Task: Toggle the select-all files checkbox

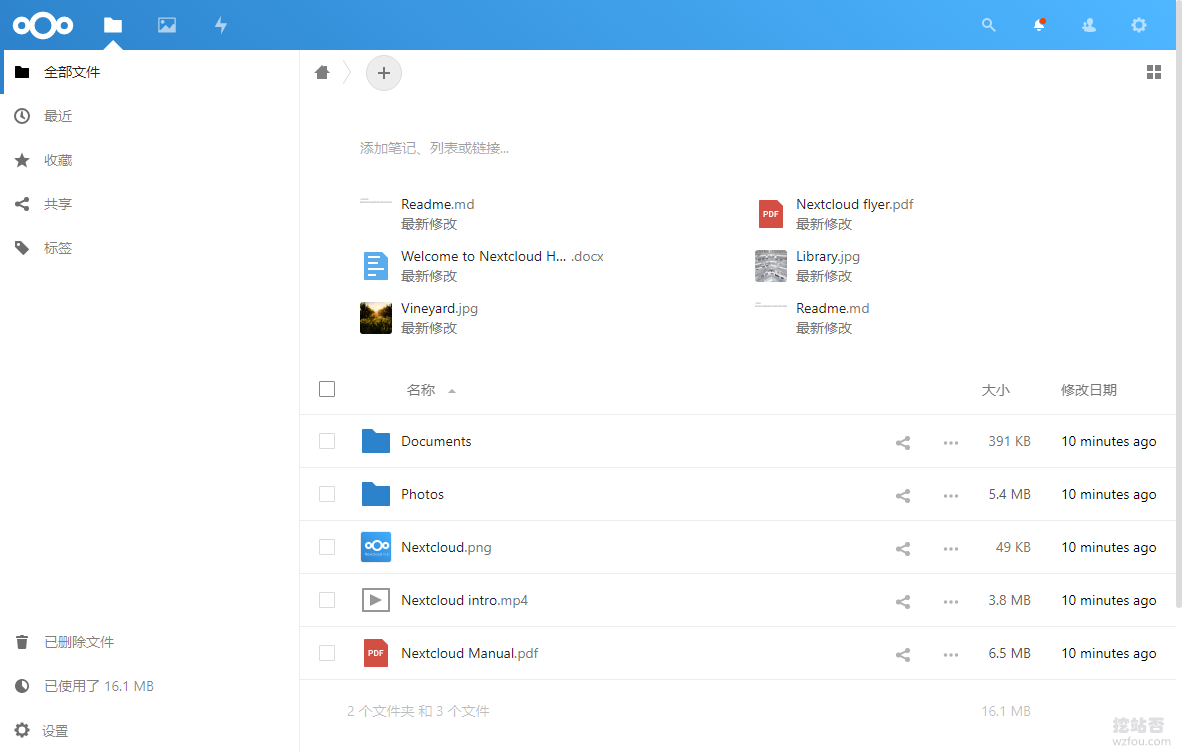Action: click(326, 389)
